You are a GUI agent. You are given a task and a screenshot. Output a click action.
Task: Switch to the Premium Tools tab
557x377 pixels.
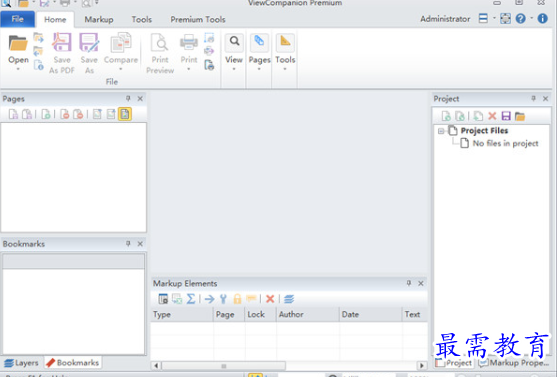(198, 20)
